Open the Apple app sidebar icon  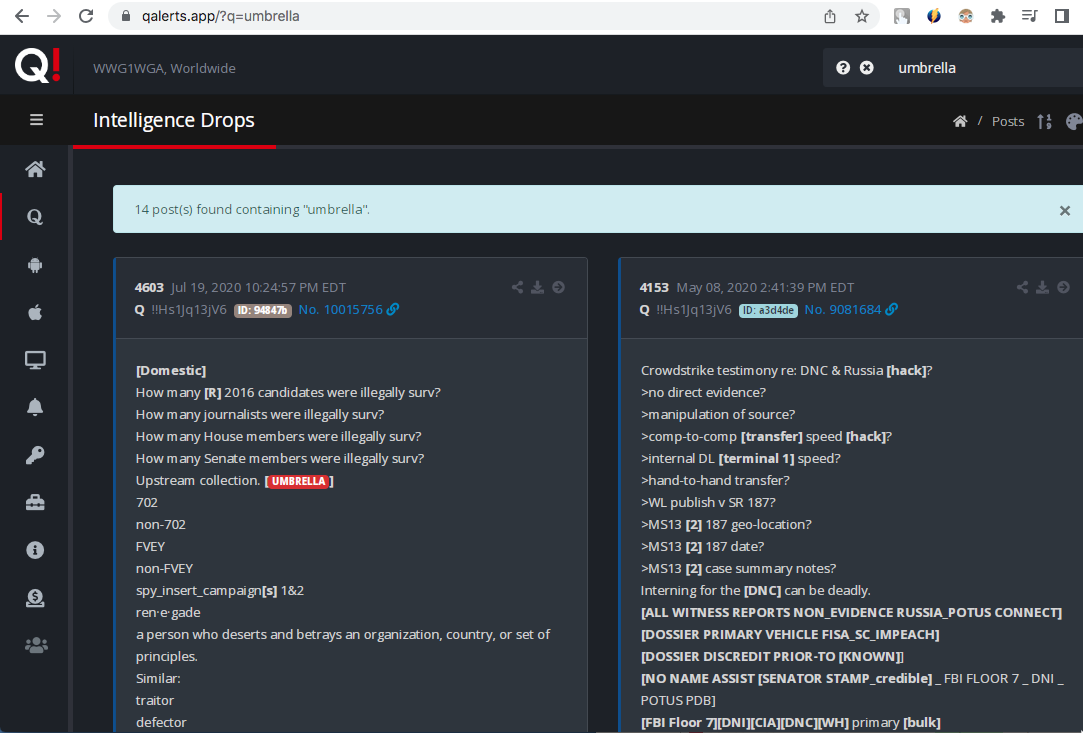point(35,312)
